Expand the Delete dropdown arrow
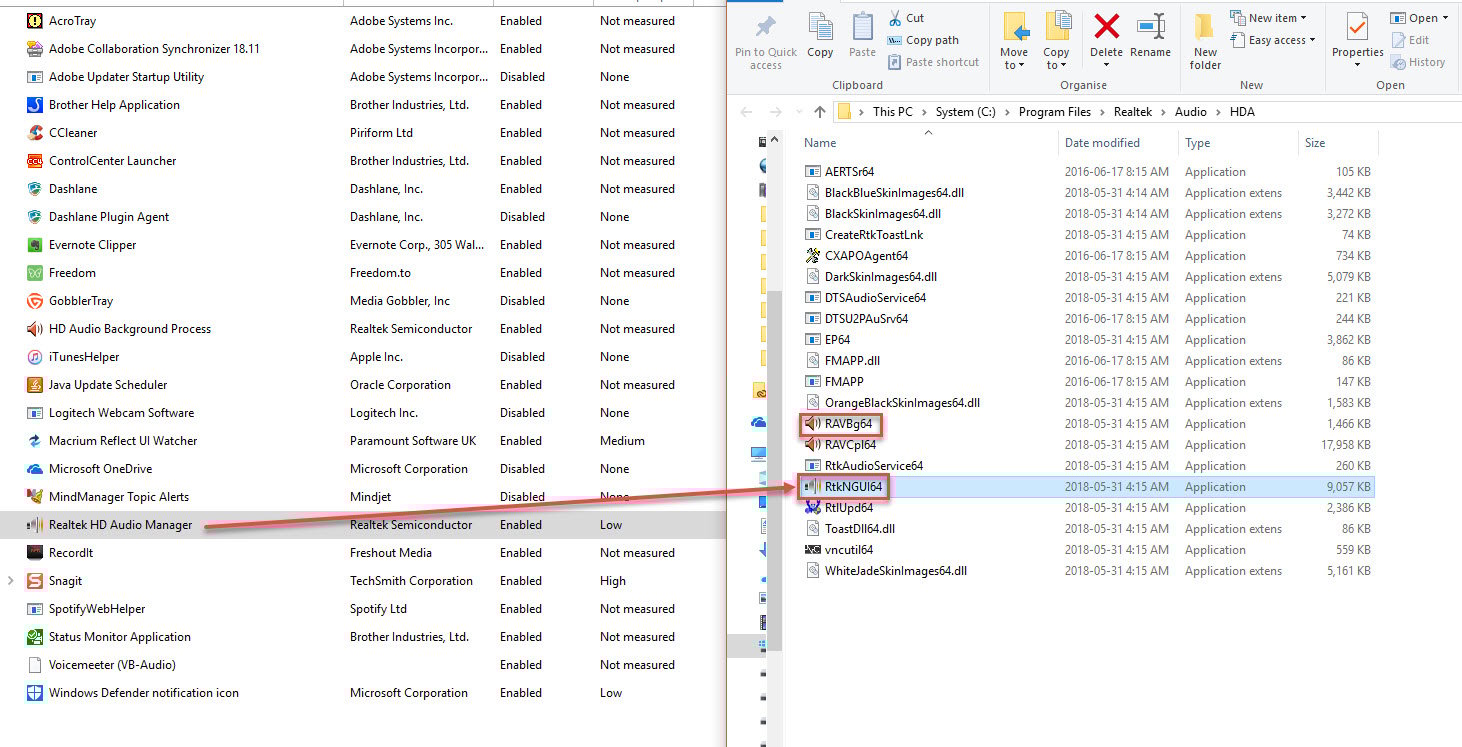The width and height of the screenshot is (1462, 747). pyautogui.click(x=1106, y=66)
